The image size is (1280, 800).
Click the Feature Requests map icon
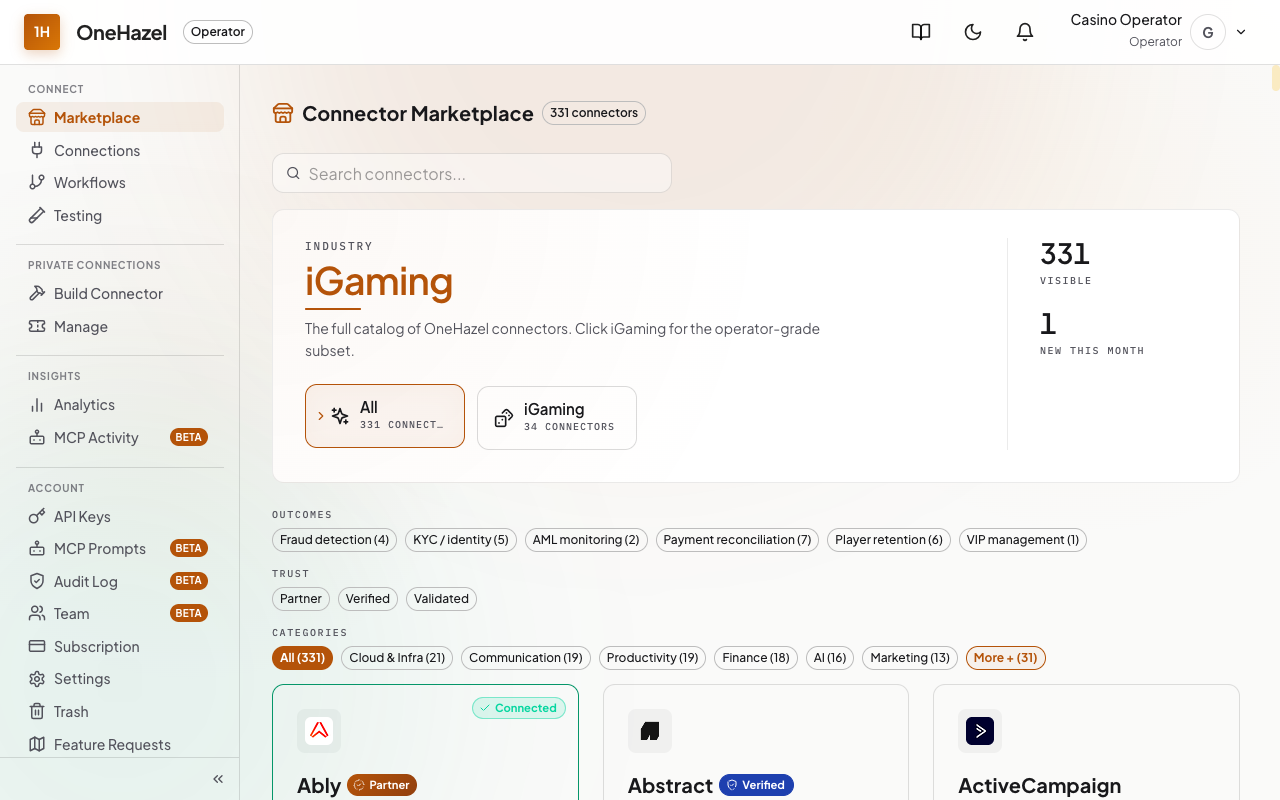[37, 744]
